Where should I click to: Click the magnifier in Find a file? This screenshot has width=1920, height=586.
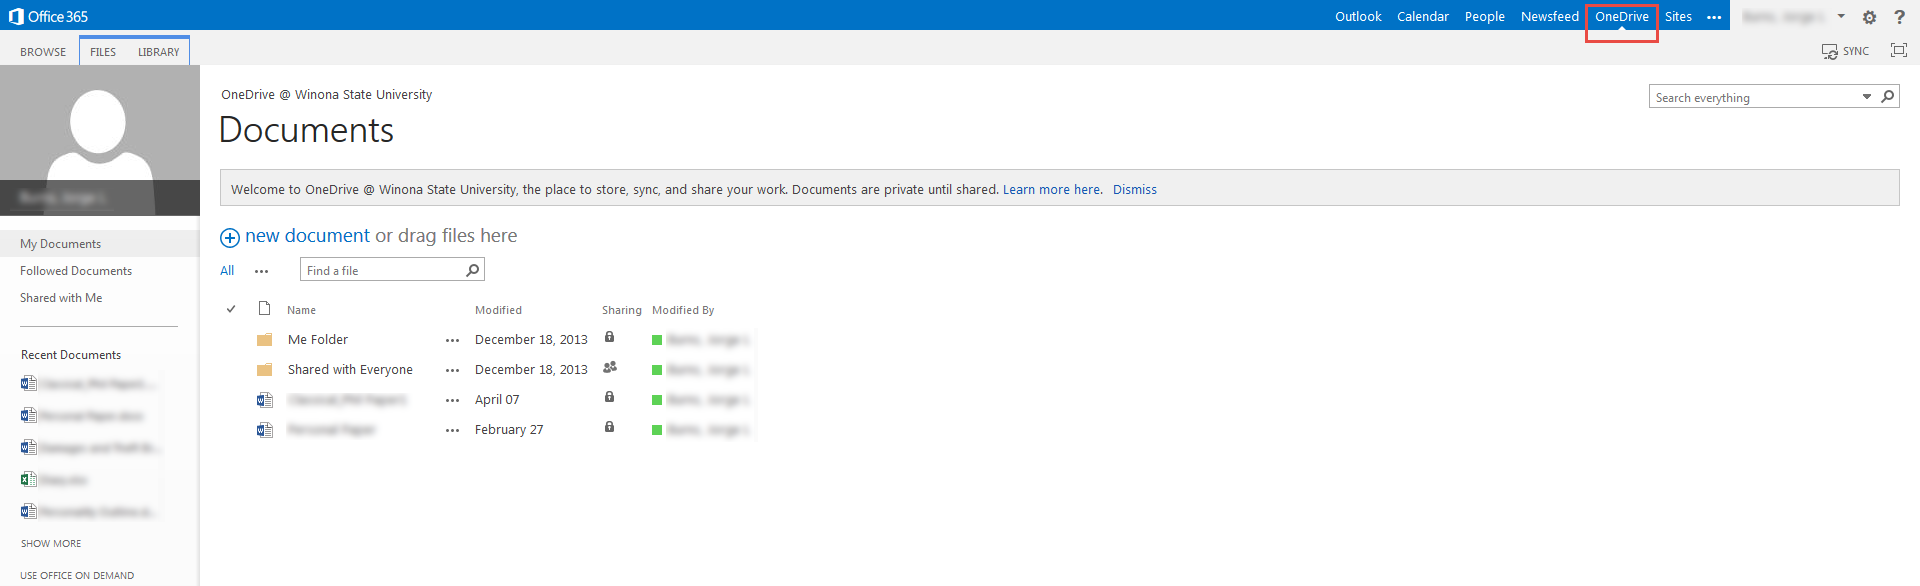[473, 270]
